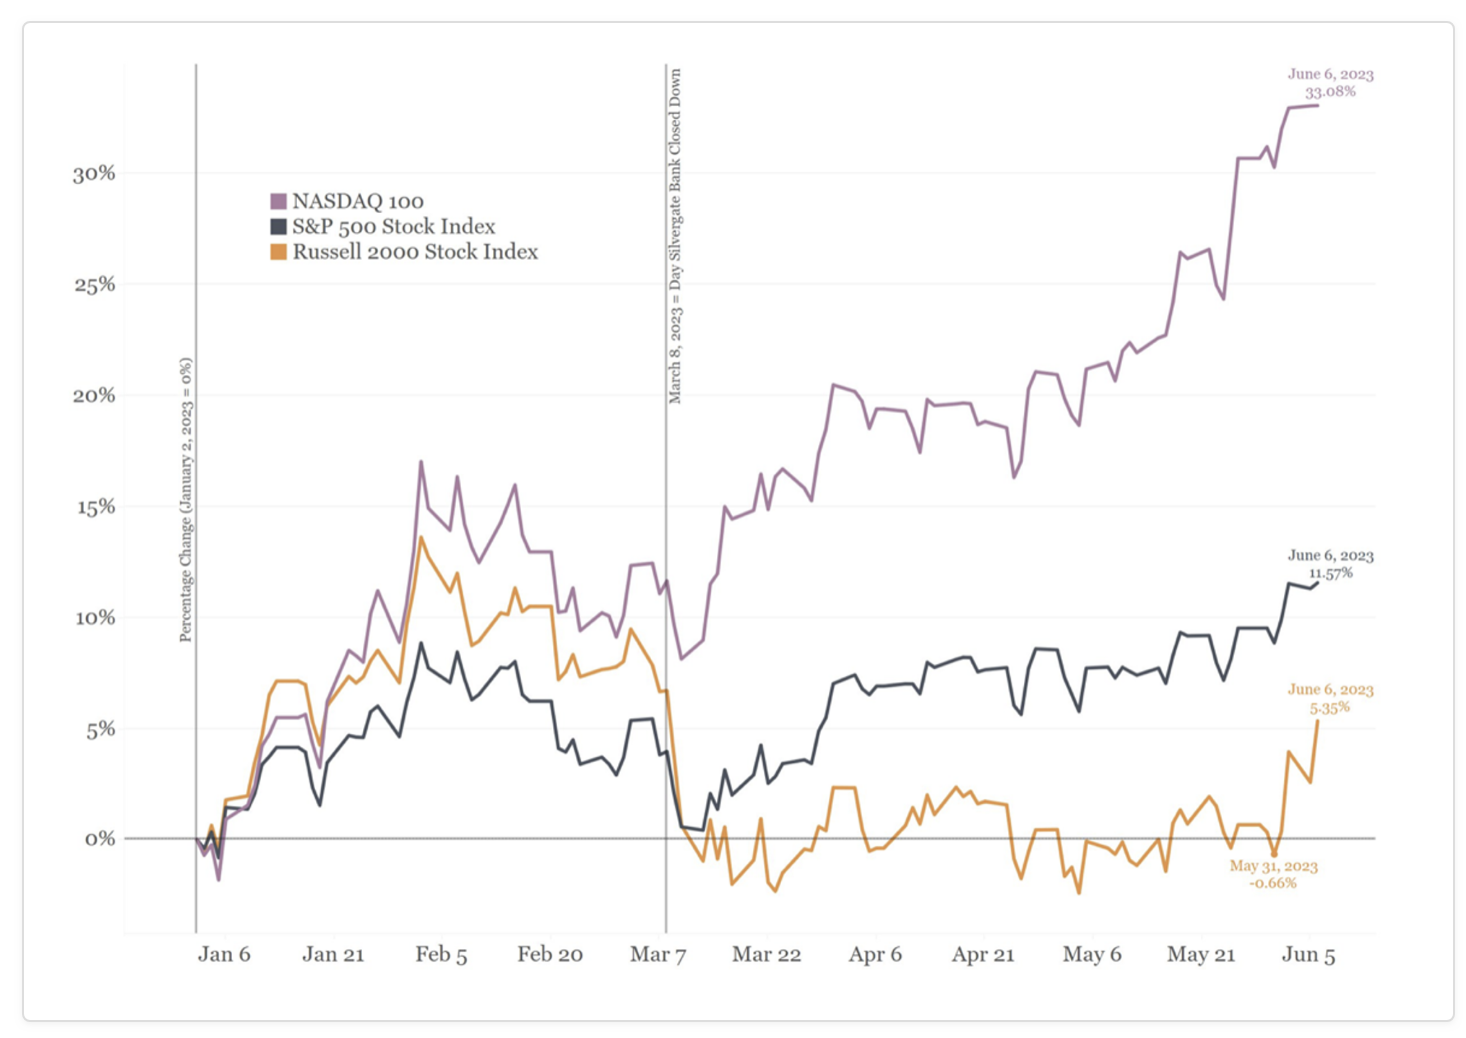Click the Percentage Change January 2 vertical label
The image size is (1466, 1038).
pos(186,499)
